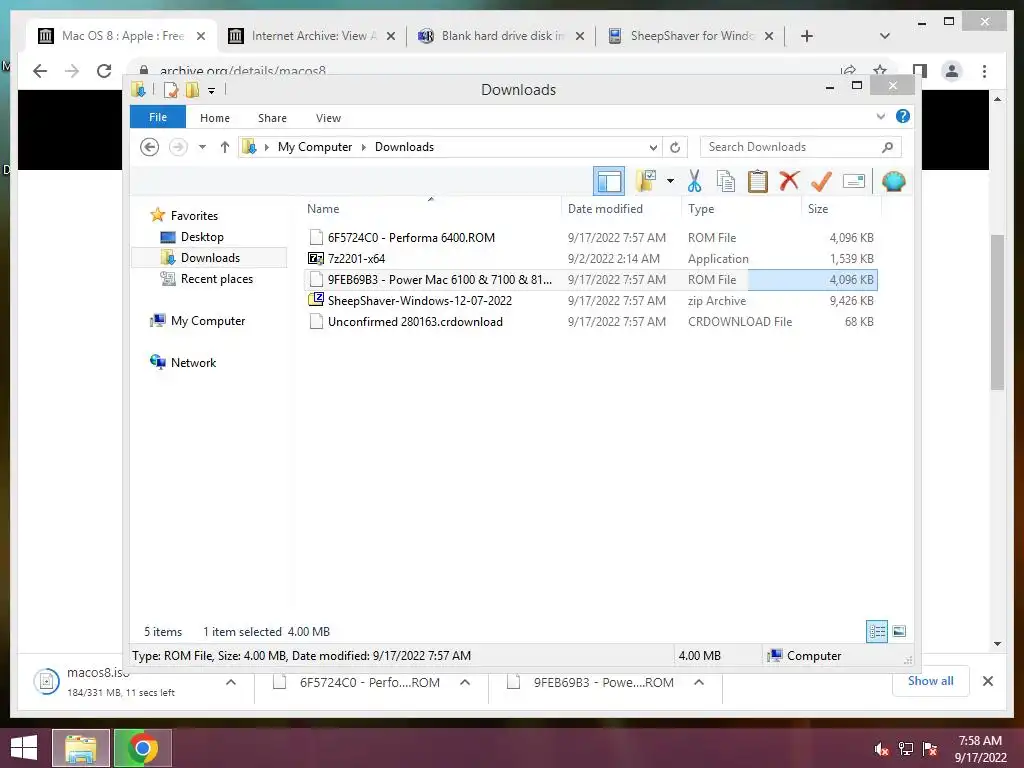Select Downloads in the navigation pane

(x=210, y=257)
